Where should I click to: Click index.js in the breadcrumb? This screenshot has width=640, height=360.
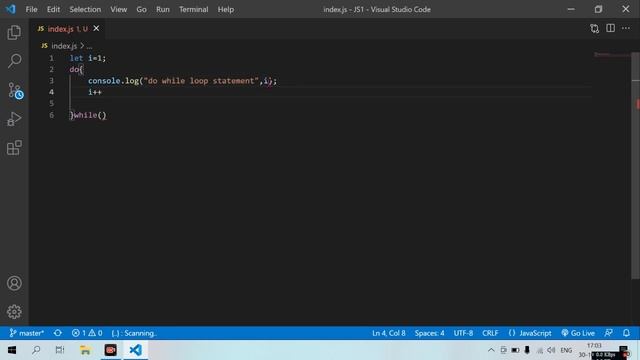coord(64,46)
